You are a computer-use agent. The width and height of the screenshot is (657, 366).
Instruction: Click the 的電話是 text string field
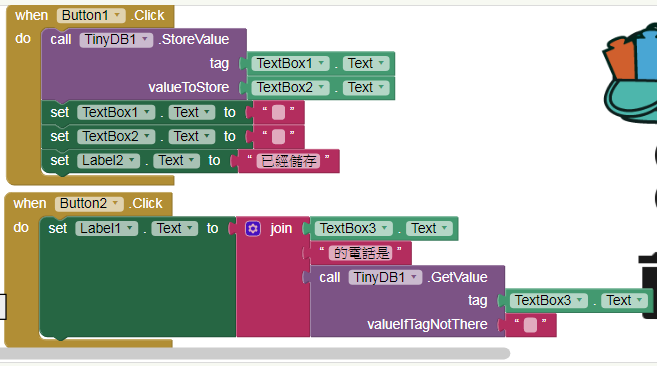click(x=360, y=253)
